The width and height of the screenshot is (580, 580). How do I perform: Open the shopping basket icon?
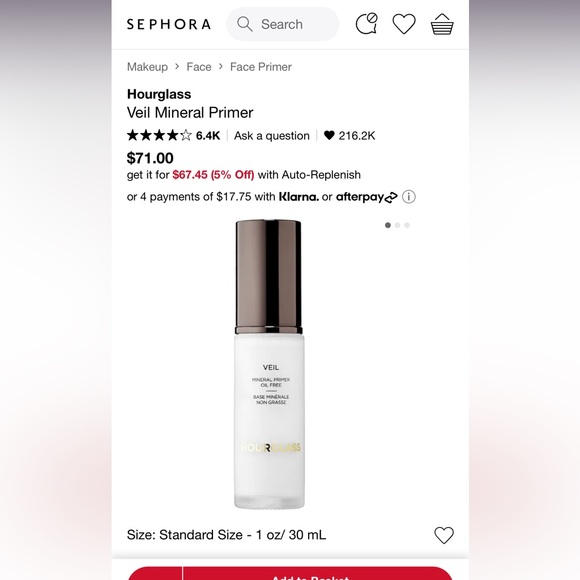[x=442, y=24]
